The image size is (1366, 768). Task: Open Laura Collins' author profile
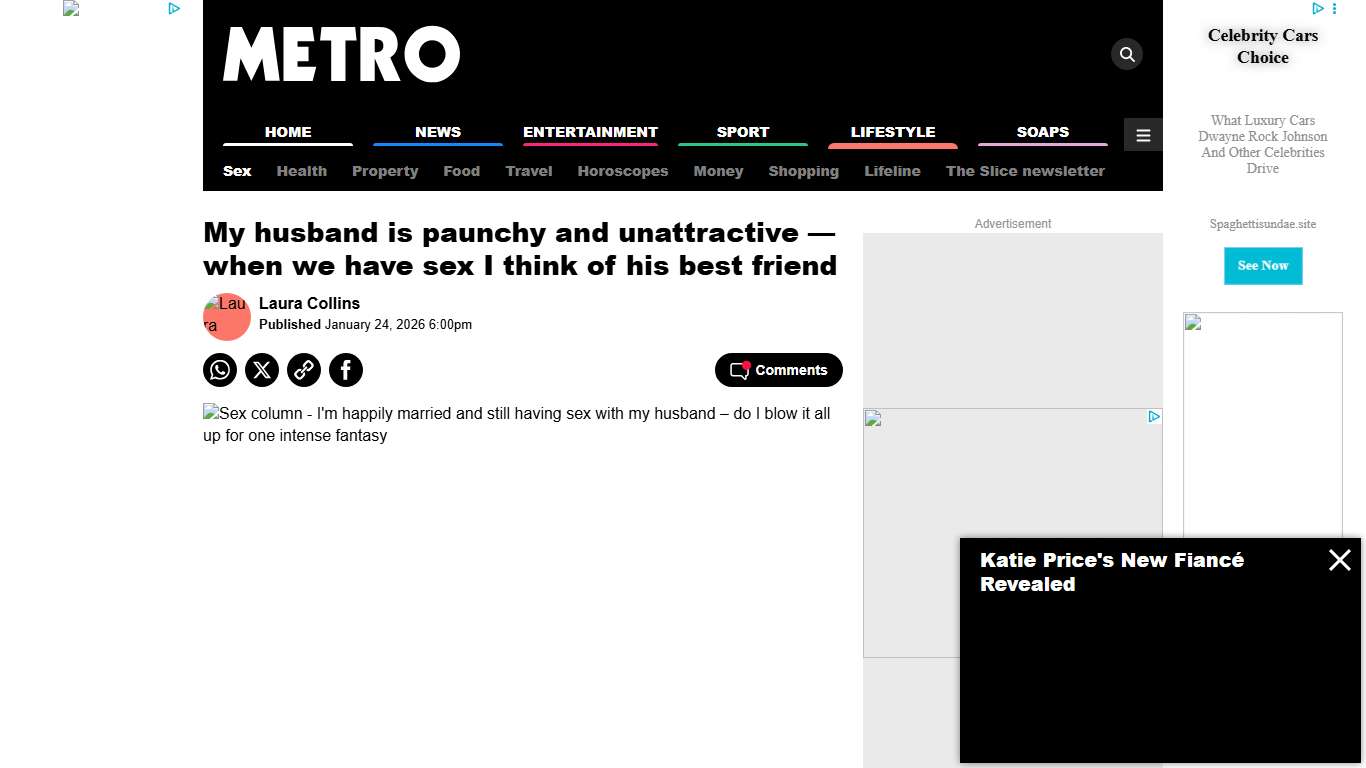309,303
